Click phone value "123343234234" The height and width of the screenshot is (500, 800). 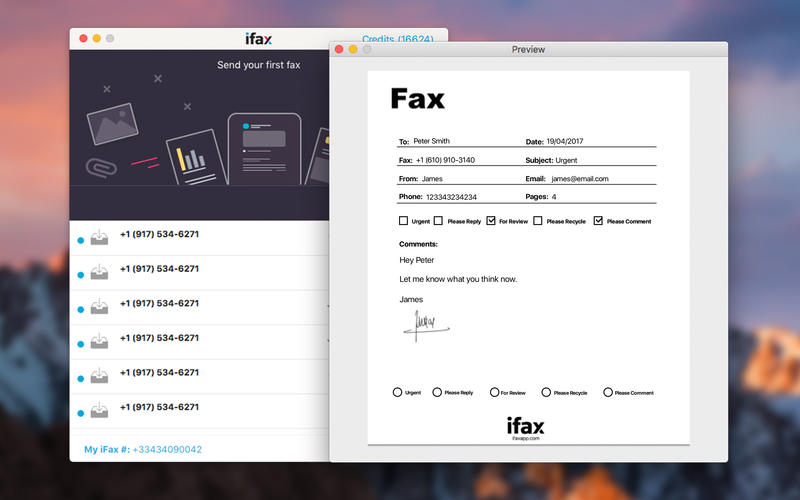(x=452, y=197)
